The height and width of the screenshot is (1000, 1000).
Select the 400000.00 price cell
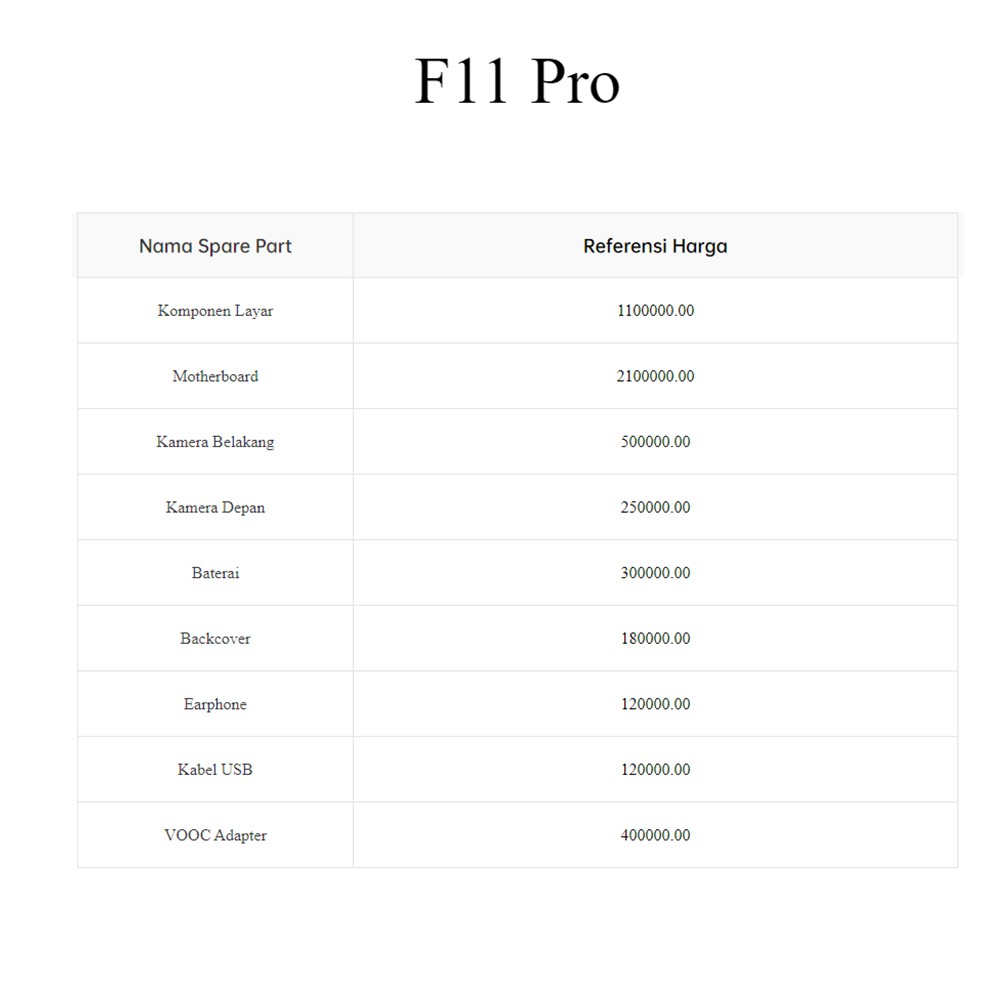point(655,836)
